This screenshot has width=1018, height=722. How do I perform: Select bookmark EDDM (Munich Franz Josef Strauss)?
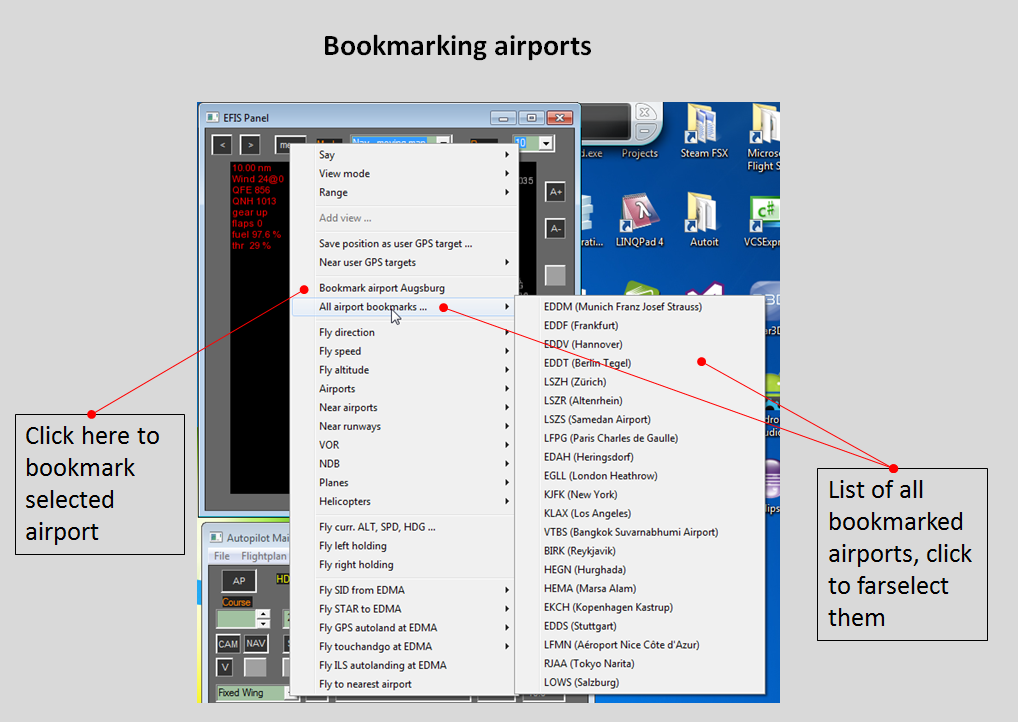click(x=639, y=306)
